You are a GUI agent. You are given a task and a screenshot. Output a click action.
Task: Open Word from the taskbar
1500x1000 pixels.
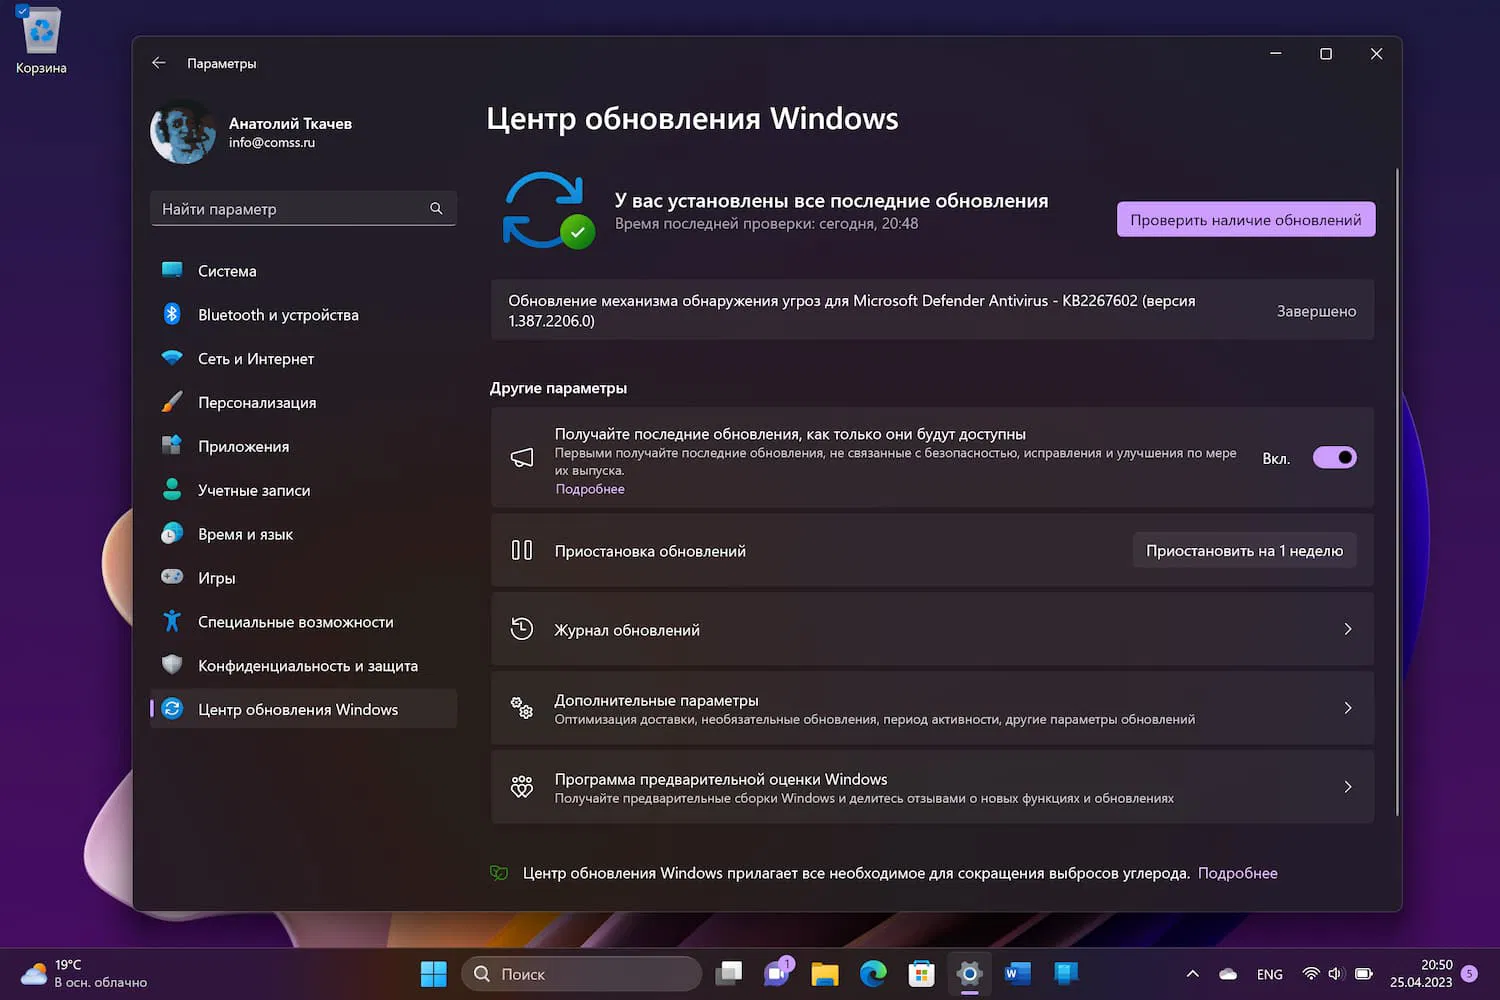[1017, 974]
